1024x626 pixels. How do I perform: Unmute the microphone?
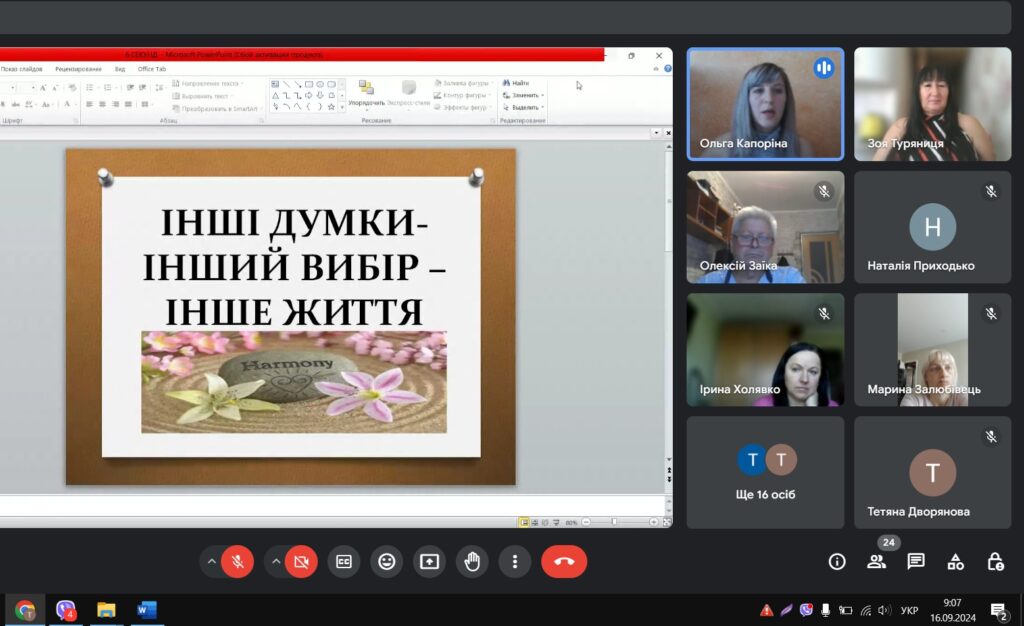tap(238, 561)
